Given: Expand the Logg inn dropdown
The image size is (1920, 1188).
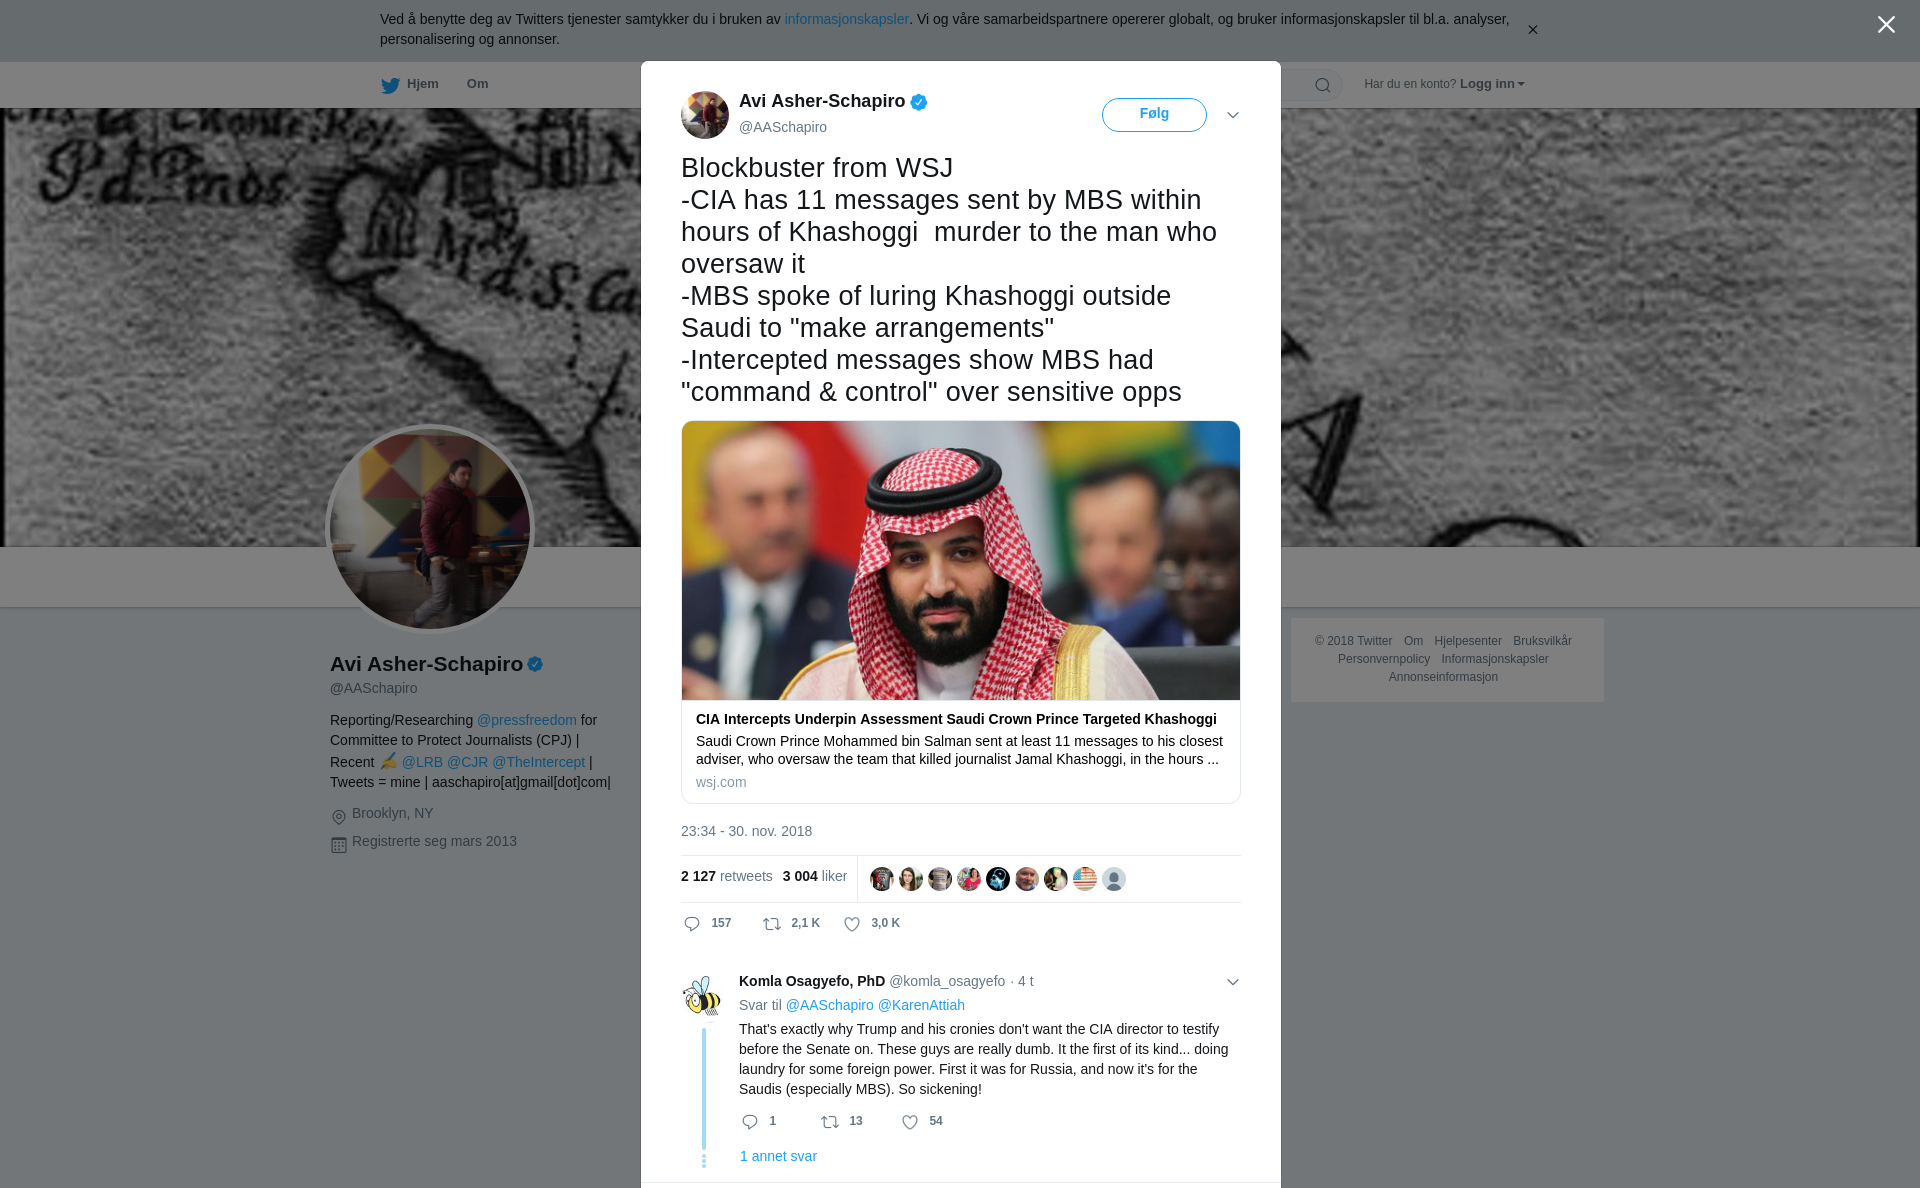Looking at the screenshot, I should [x=1492, y=84].
